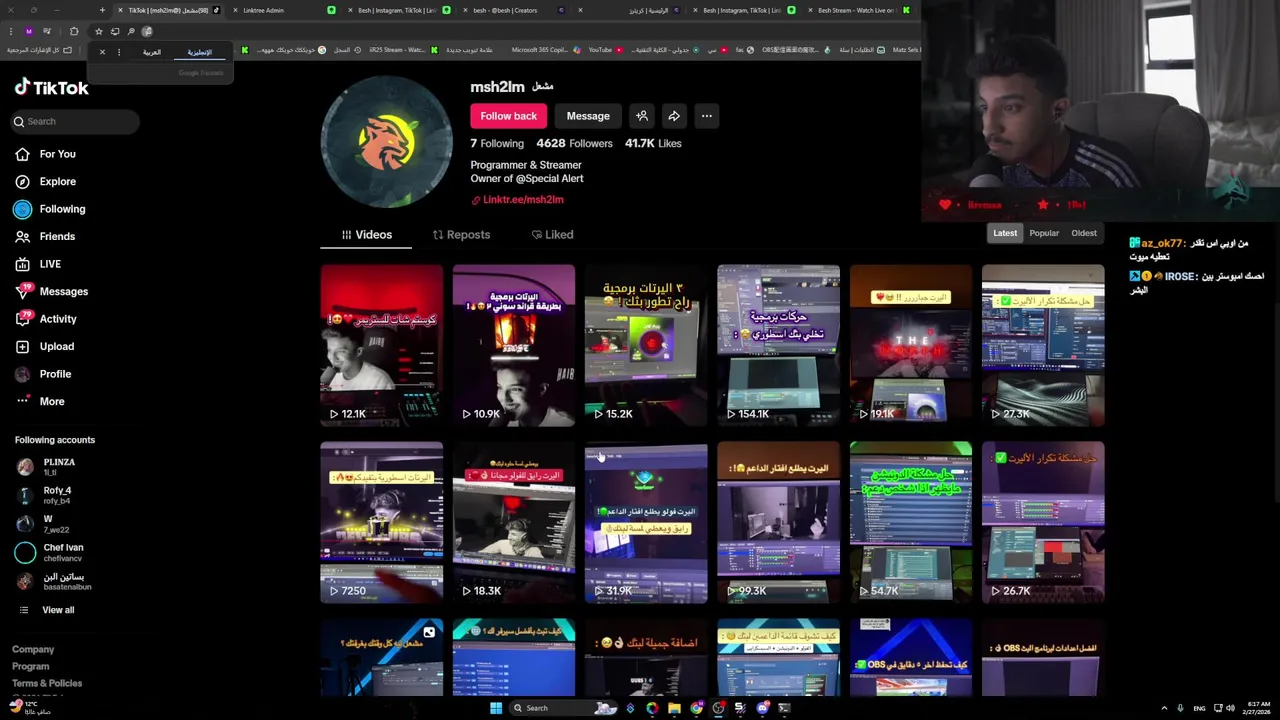The image size is (1280, 720).
Task: Sort videos by Oldest
Action: (x=1084, y=233)
